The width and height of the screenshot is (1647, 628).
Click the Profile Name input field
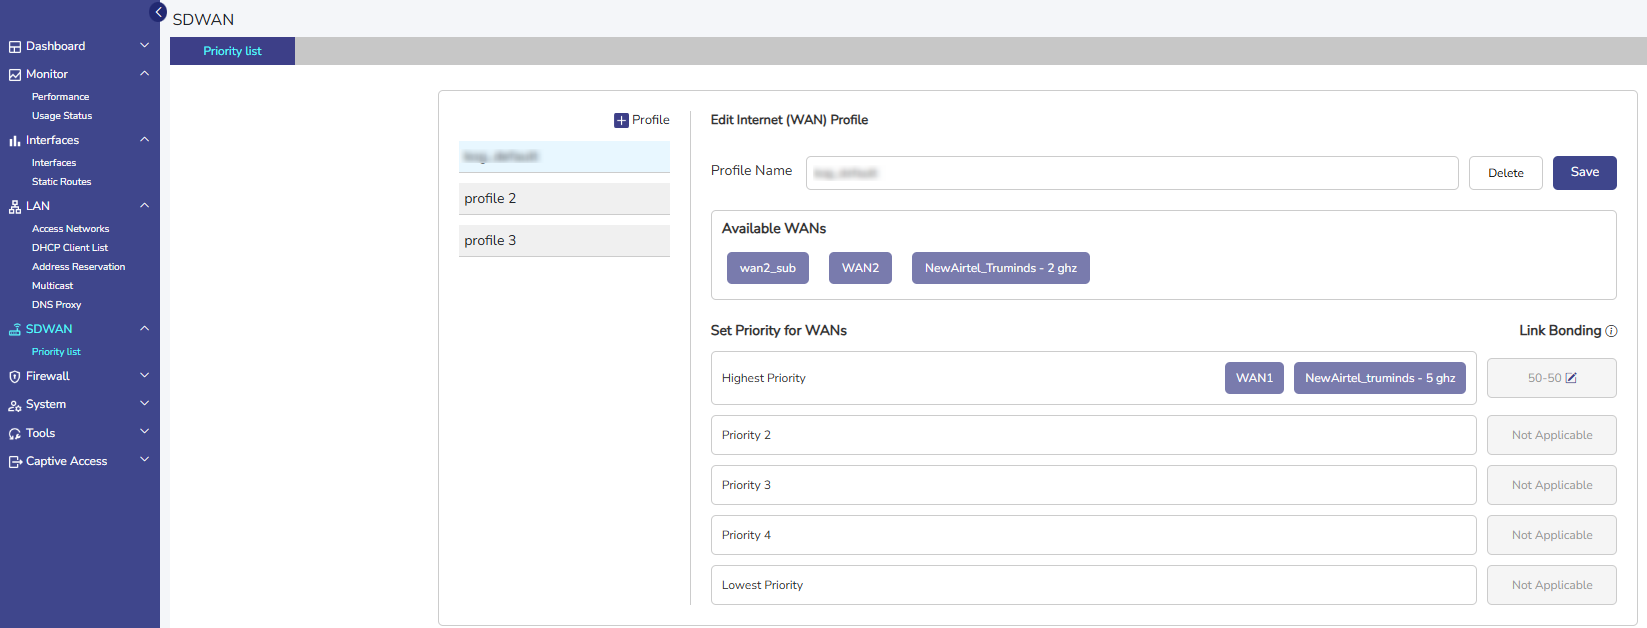click(1131, 173)
